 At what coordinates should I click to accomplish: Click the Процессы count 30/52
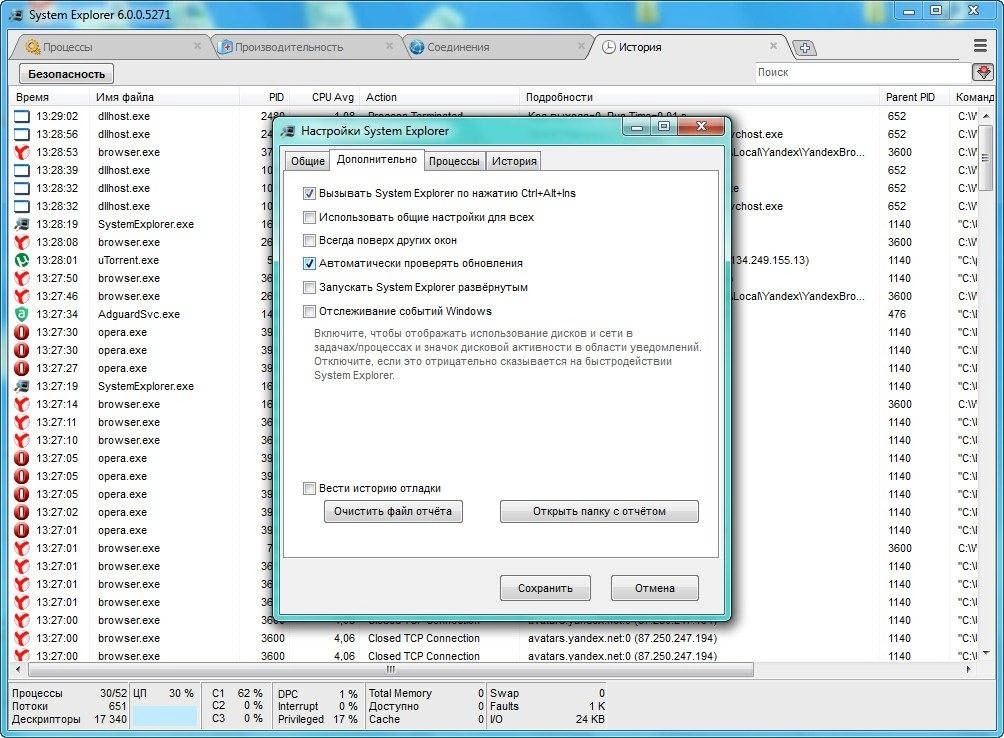click(x=113, y=693)
